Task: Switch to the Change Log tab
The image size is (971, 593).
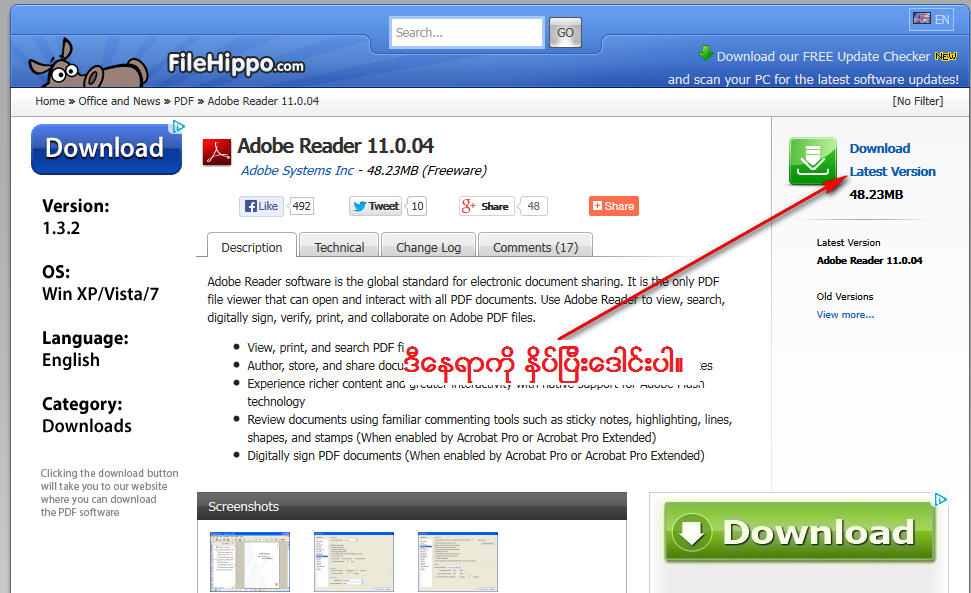Action: (429, 247)
